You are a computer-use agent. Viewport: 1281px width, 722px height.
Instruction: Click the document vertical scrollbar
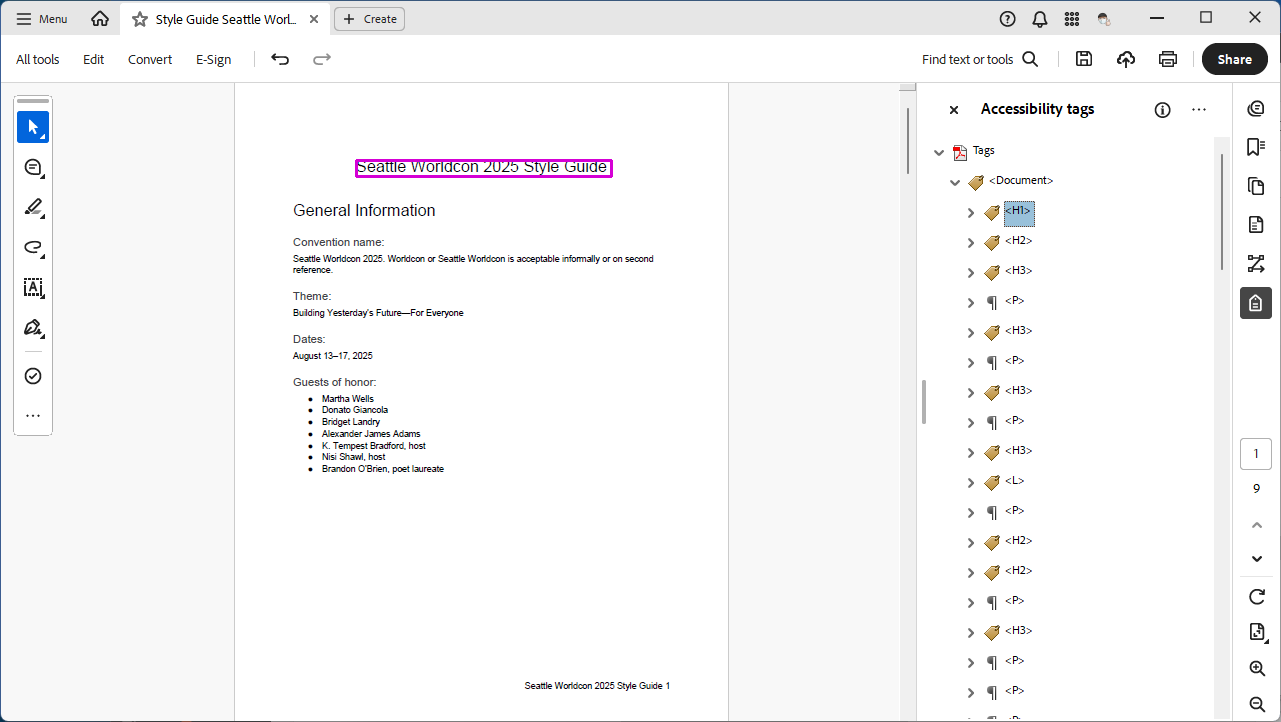click(x=908, y=142)
